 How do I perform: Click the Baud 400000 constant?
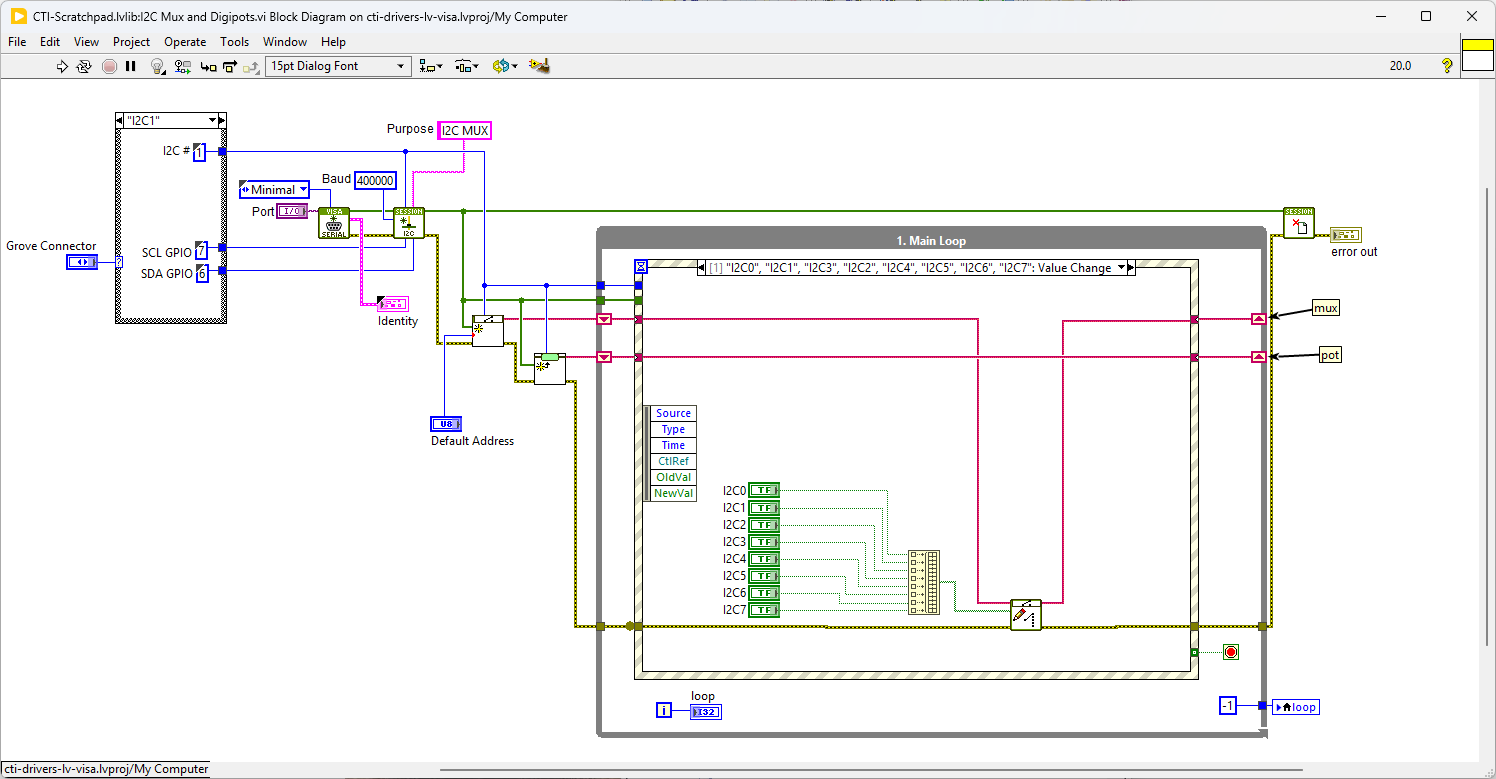375,180
